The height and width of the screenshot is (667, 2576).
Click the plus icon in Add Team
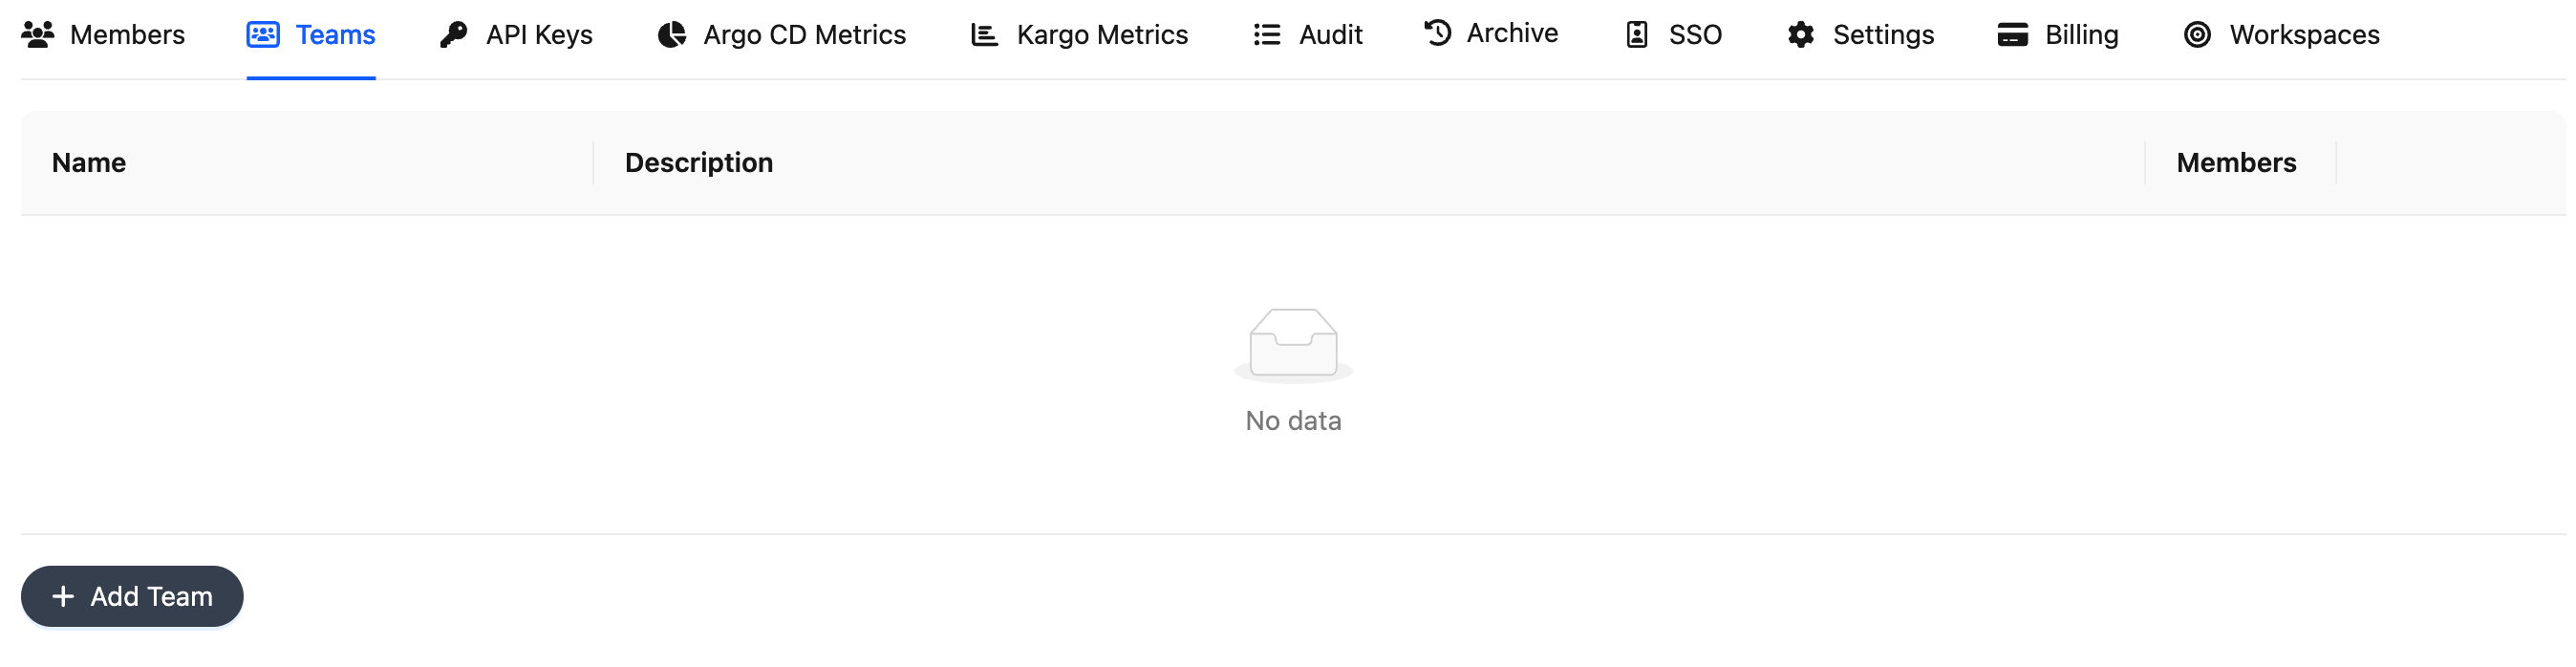pyautogui.click(x=63, y=597)
